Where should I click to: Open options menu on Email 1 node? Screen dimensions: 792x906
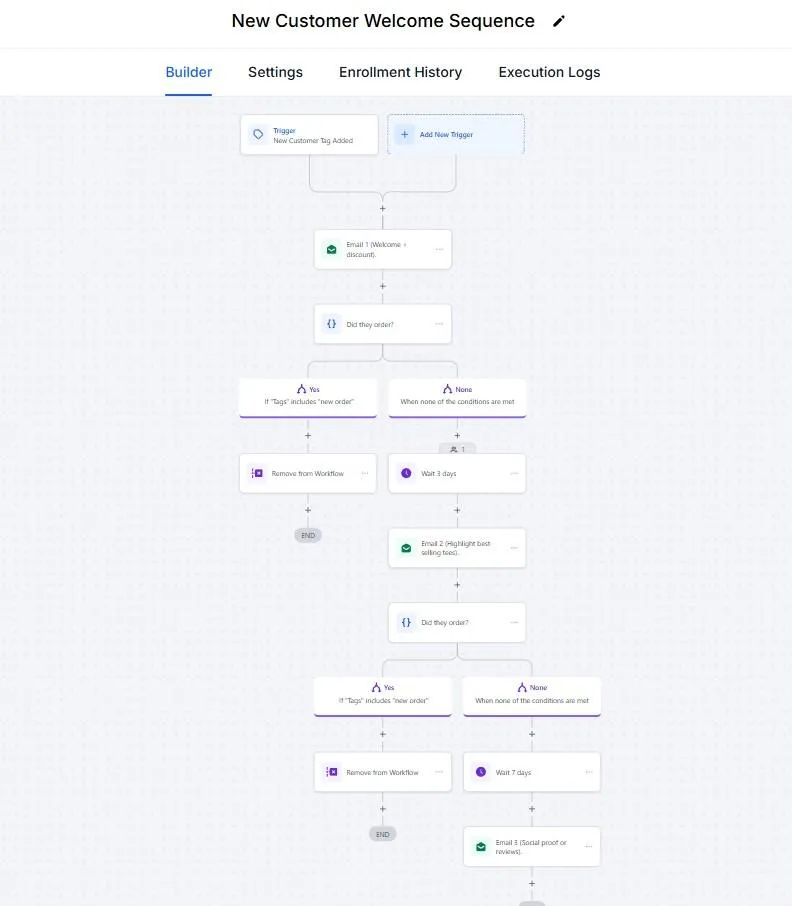[x=439, y=250]
